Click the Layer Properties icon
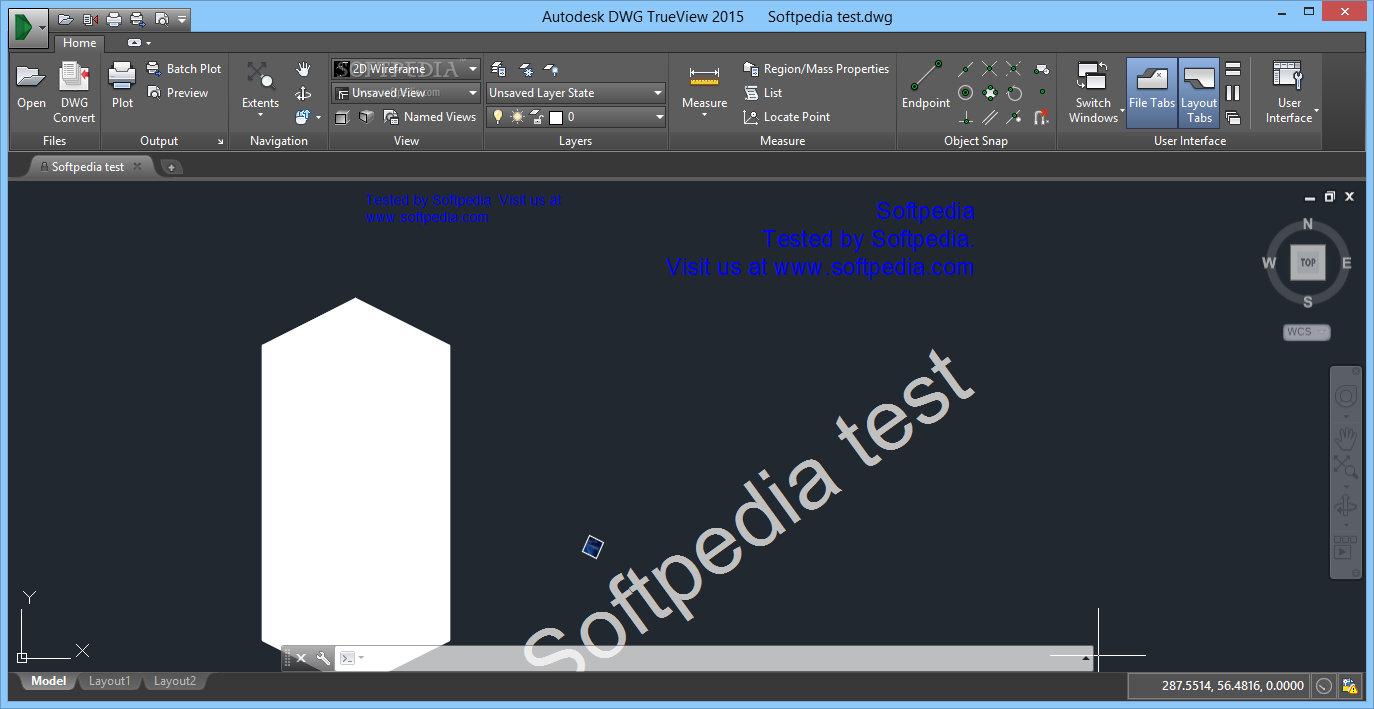Image resolution: width=1374 pixels, height=709 pixels. point(498,69)
